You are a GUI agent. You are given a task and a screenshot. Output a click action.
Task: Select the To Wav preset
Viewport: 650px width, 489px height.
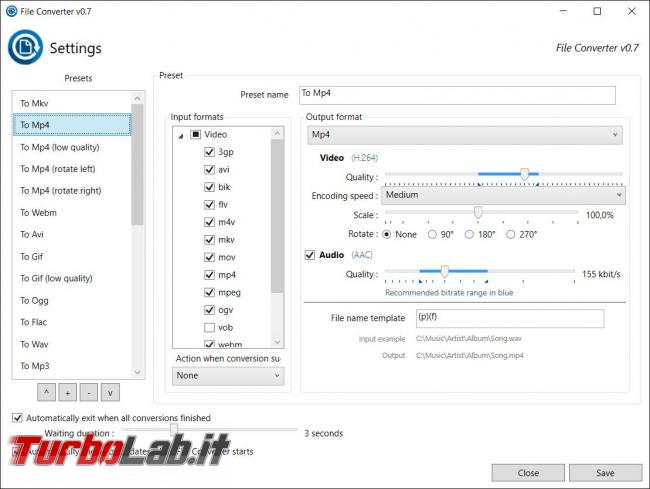click(x=72, y=344)
